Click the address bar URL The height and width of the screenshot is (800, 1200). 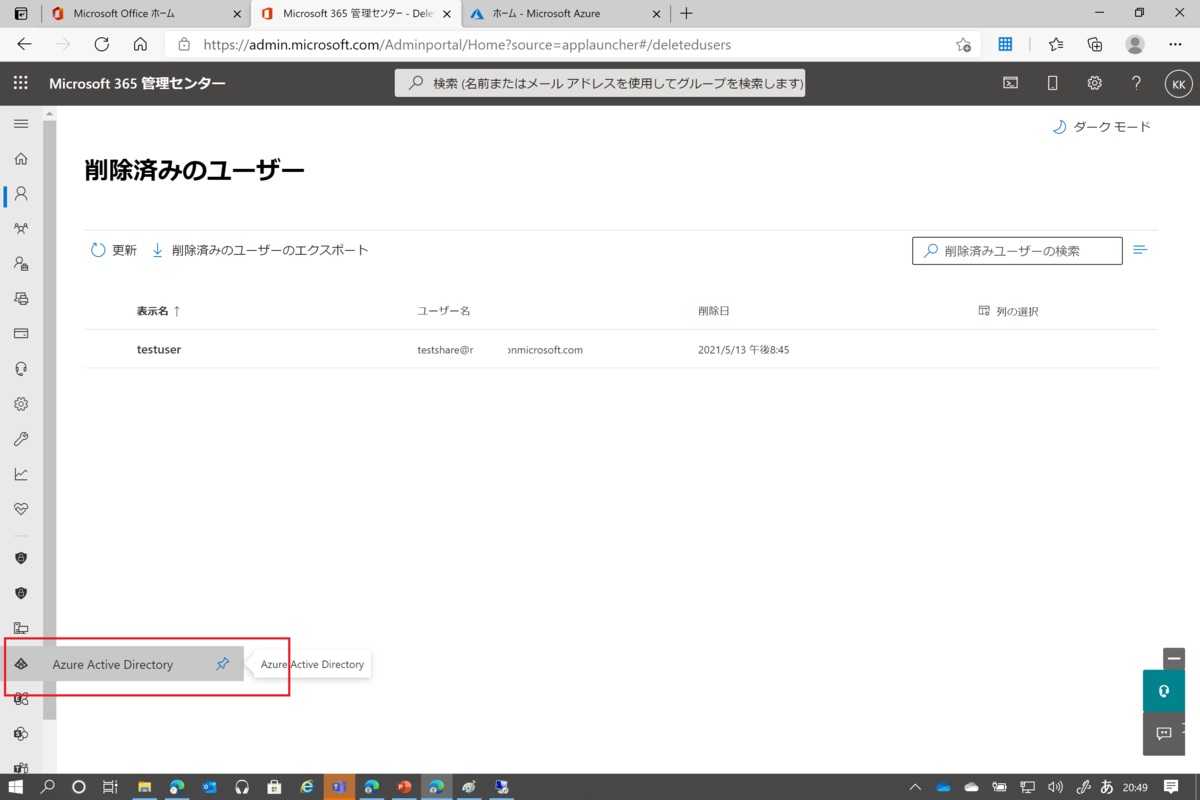[x=467, y=44]
